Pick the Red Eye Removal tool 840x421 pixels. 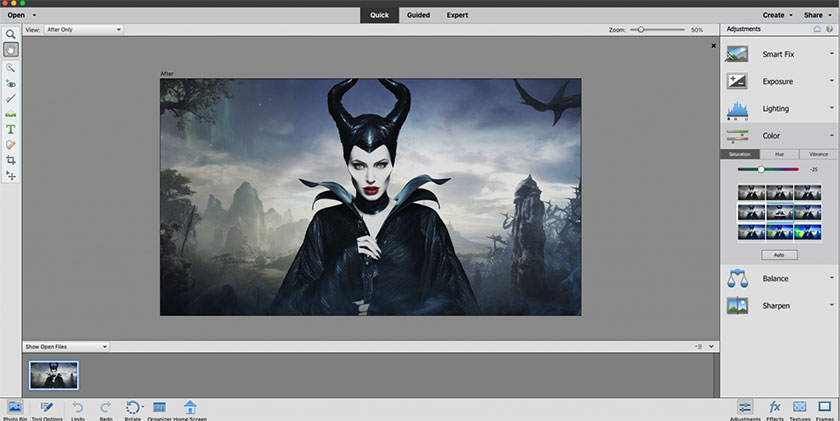pos(10,84)
